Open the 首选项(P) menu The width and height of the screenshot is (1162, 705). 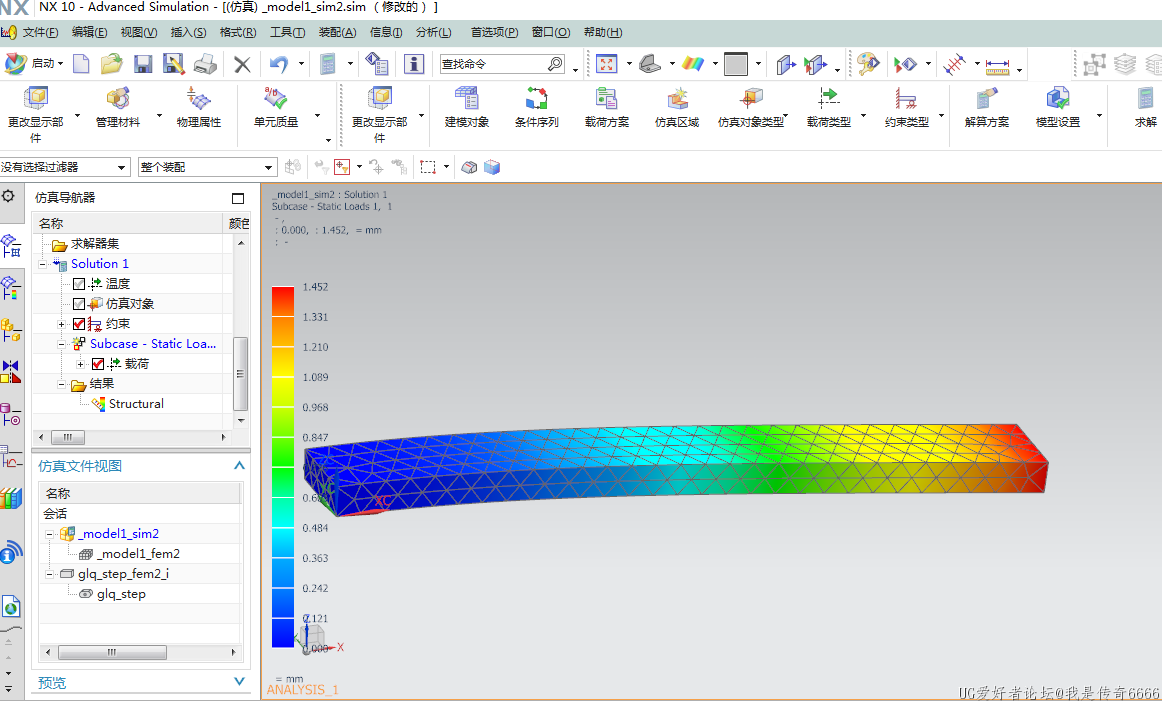pyautogui.click(x=494, y=33)
